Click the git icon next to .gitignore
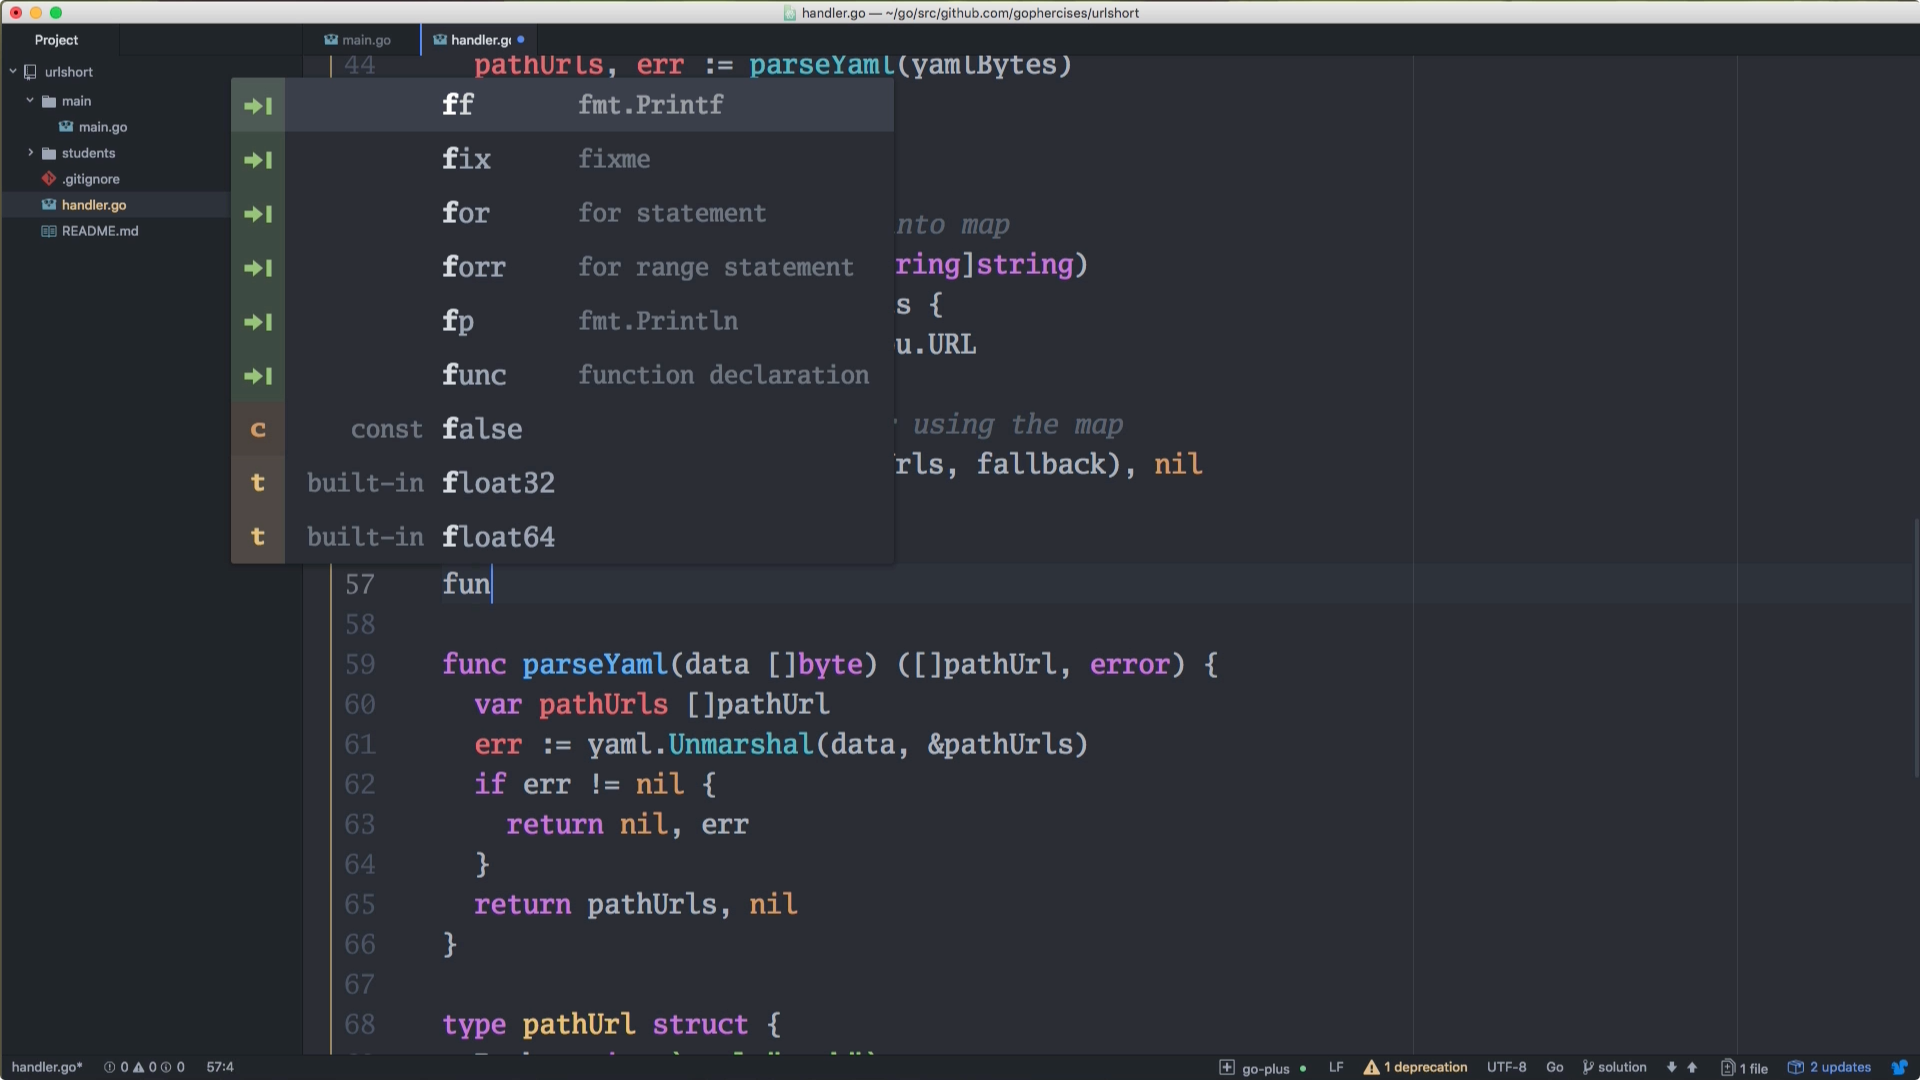This screenshot has width=1920, height=1080. click(49, 179)
